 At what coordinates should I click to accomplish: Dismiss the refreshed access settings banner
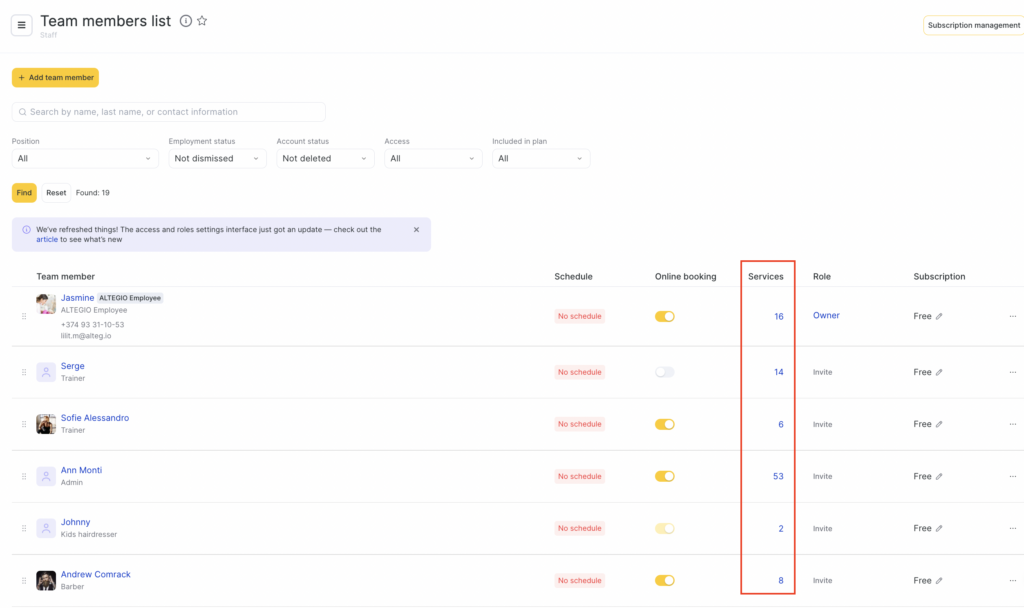click(417, 230)
